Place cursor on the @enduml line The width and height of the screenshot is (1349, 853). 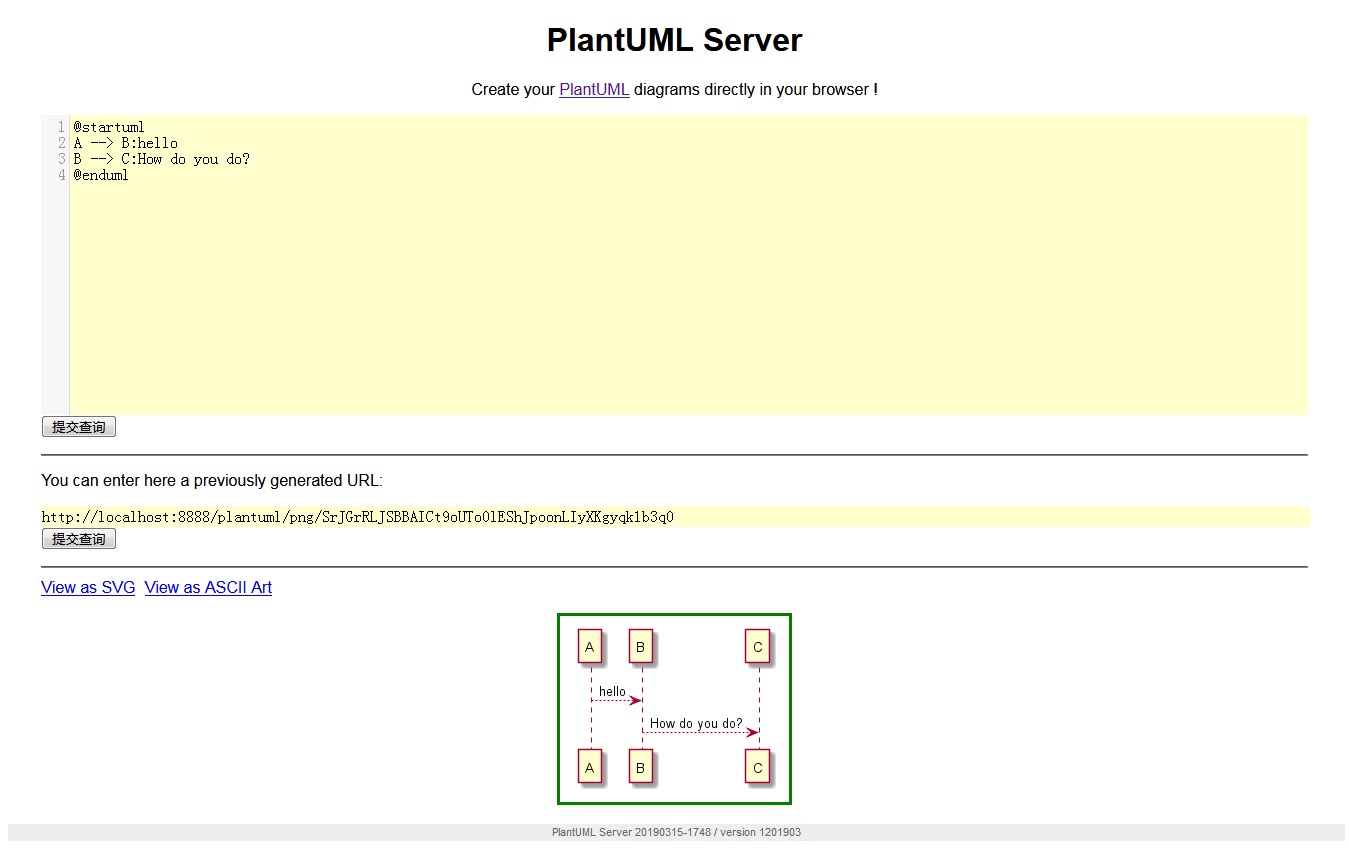(x=101, y=175)
